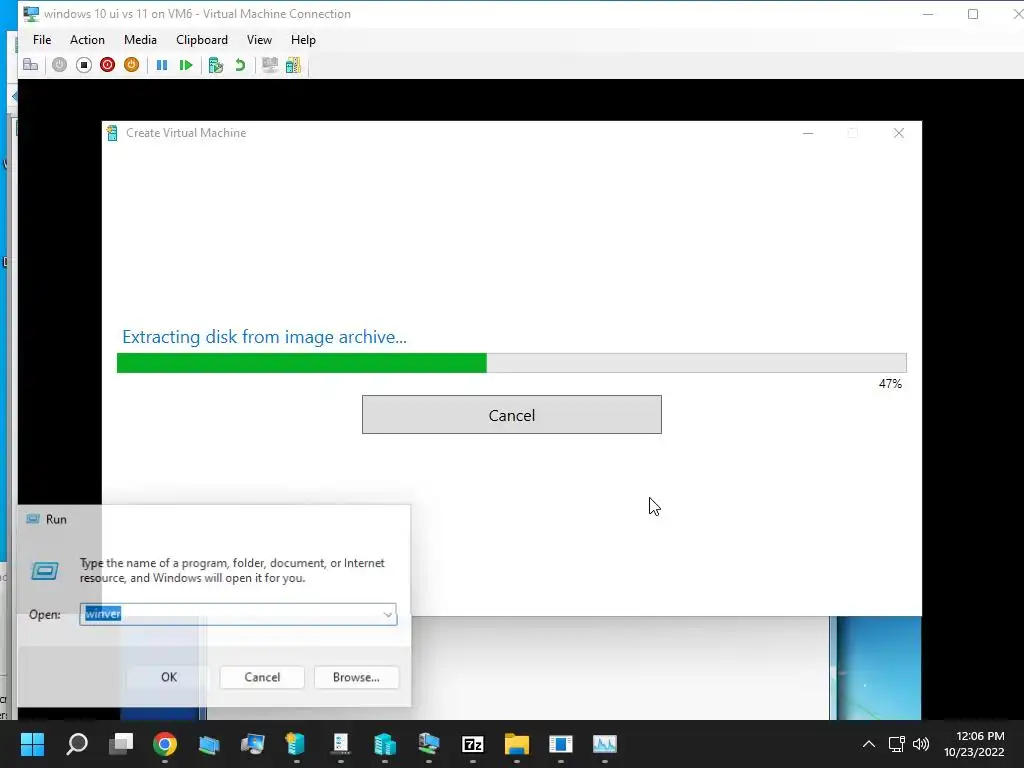Viewport: 1024px width, 768px height.
Task: Turn off the VM with the stop icon
Action: [84, 65]
